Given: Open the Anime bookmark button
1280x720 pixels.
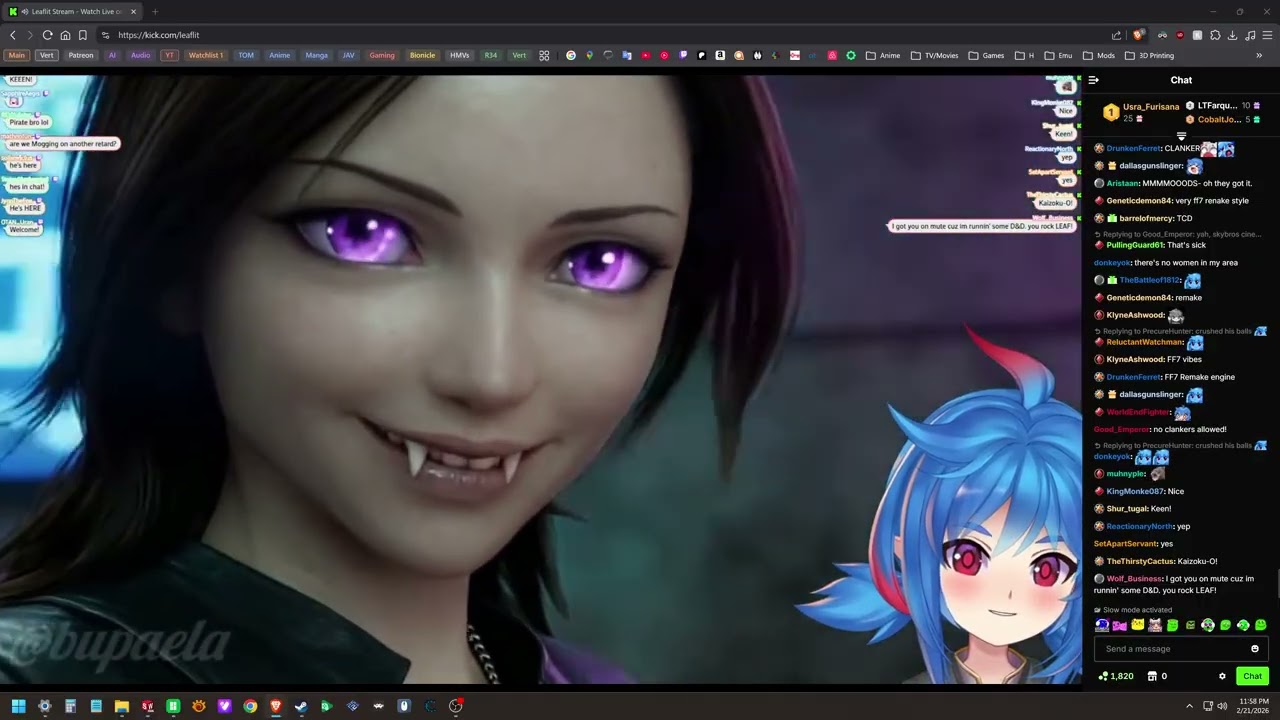Looking at the screenshot, I should click(x=279, y=56).
